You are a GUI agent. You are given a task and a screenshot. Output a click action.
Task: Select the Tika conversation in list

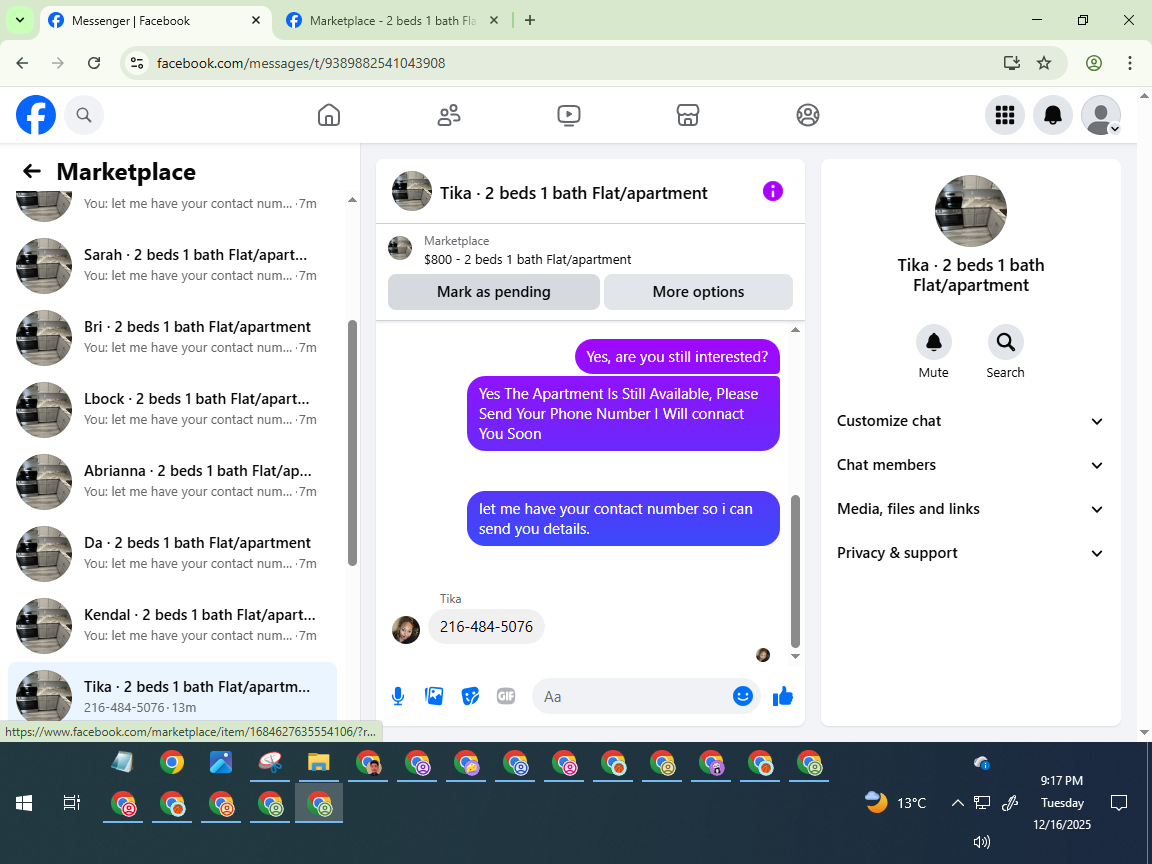(173, 694)
